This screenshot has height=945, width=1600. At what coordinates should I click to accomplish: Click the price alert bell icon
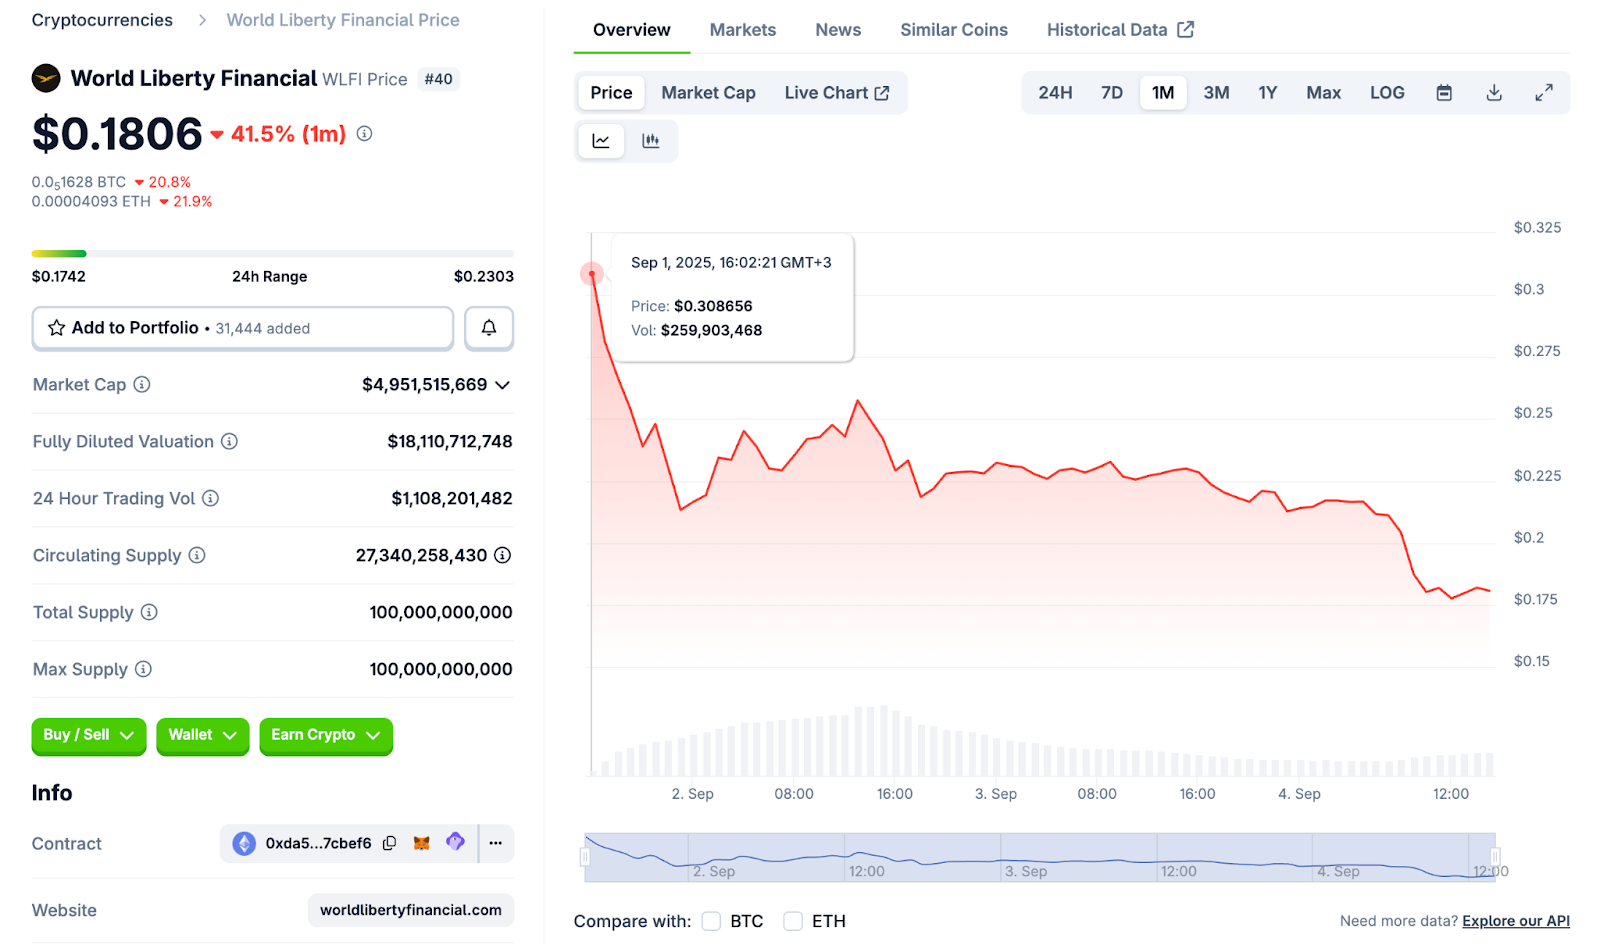(x=489, y=328)
